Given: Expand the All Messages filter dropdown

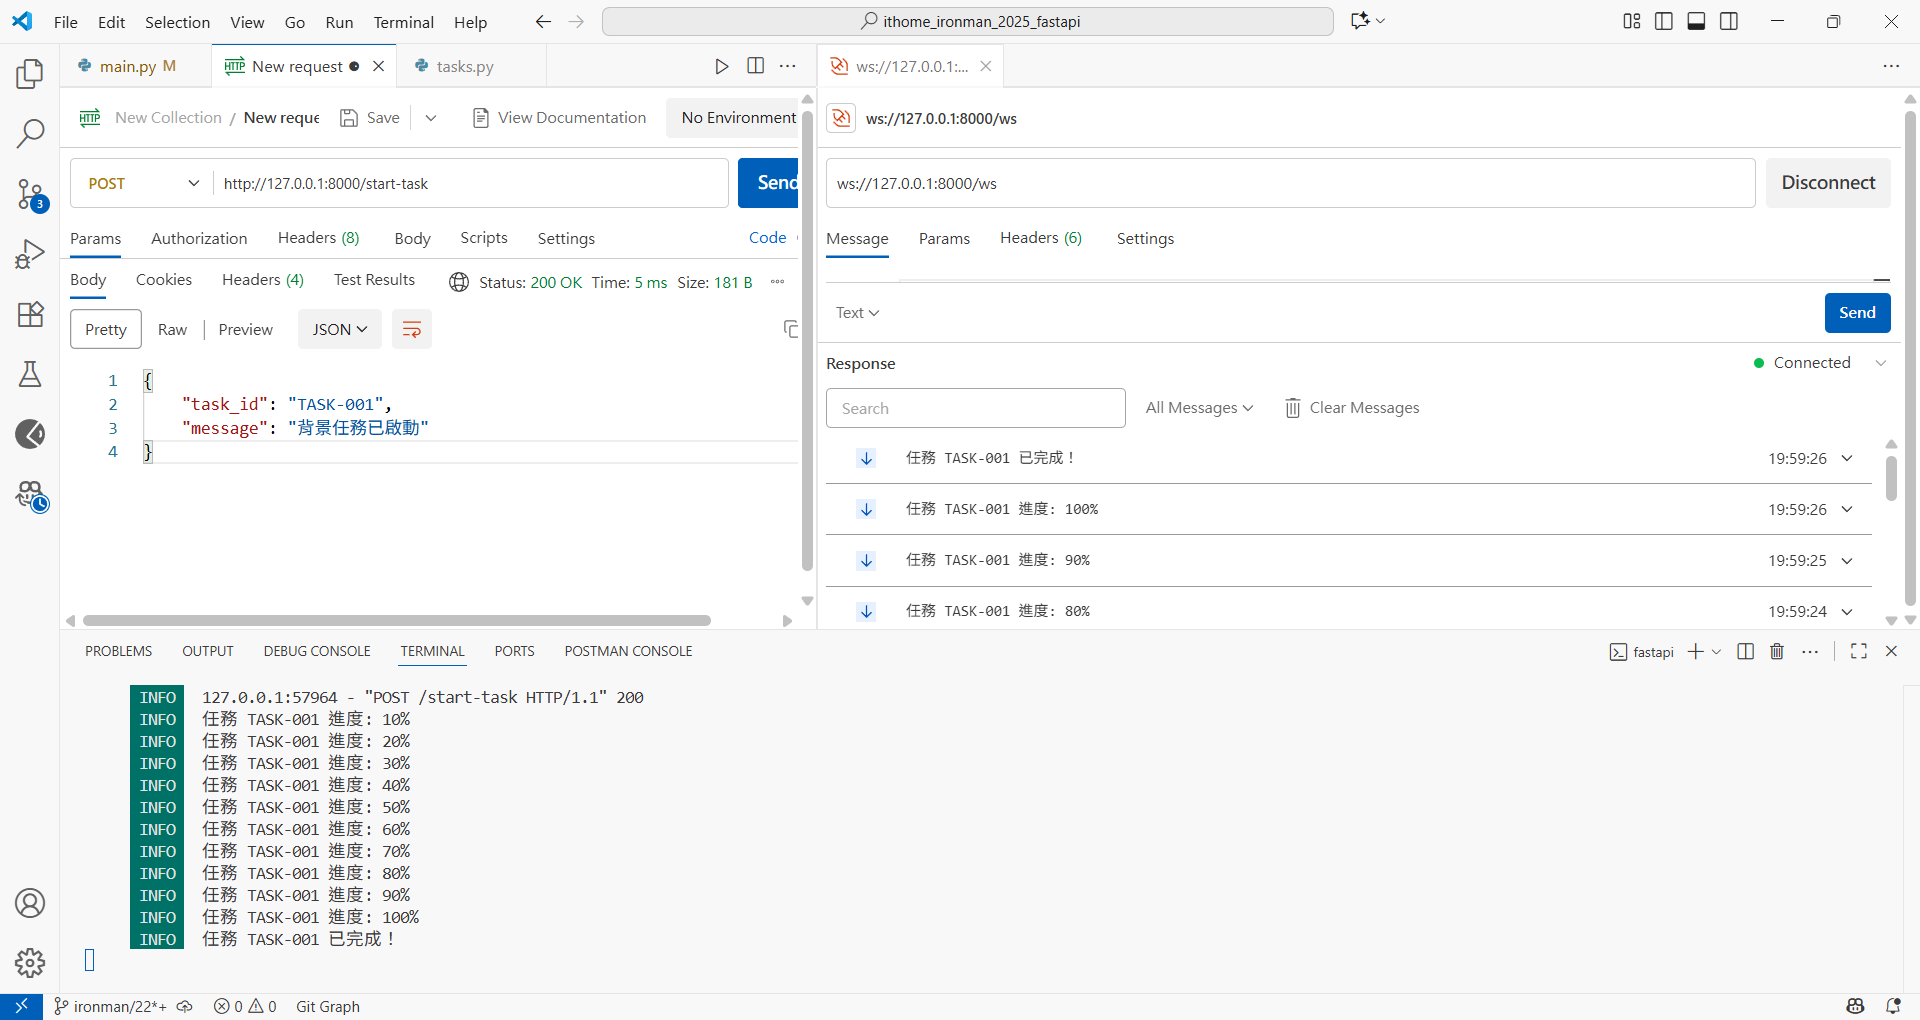Looking at the screenshot, I should (x=1198, y=408).
